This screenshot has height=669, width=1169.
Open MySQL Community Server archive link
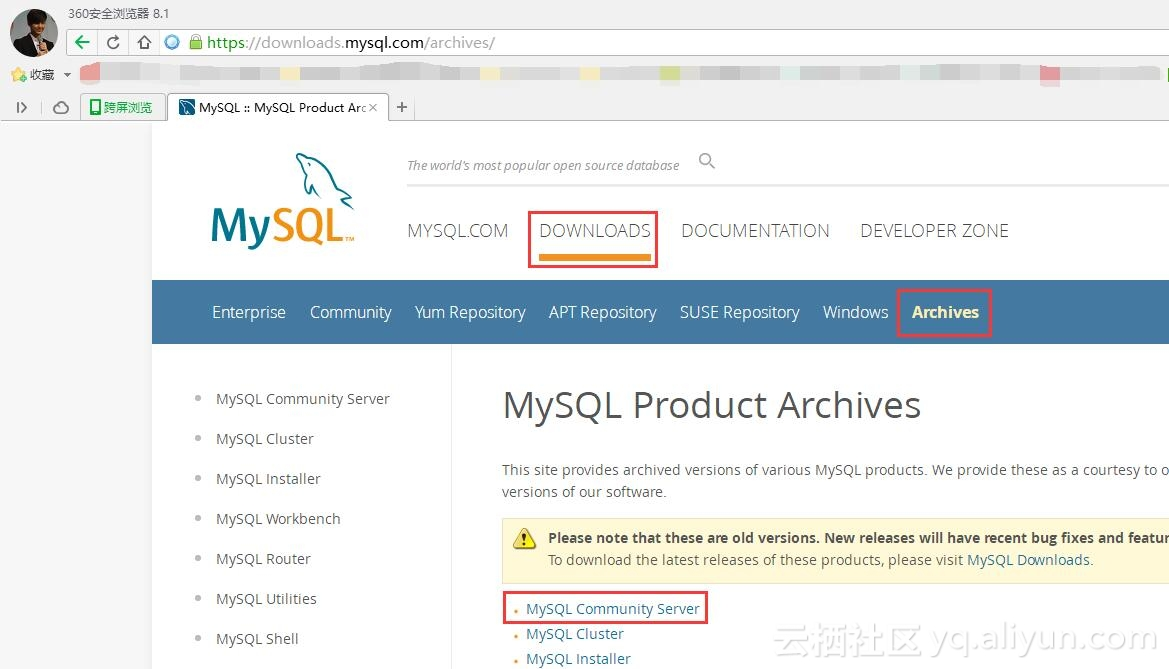tap(613, 609)
